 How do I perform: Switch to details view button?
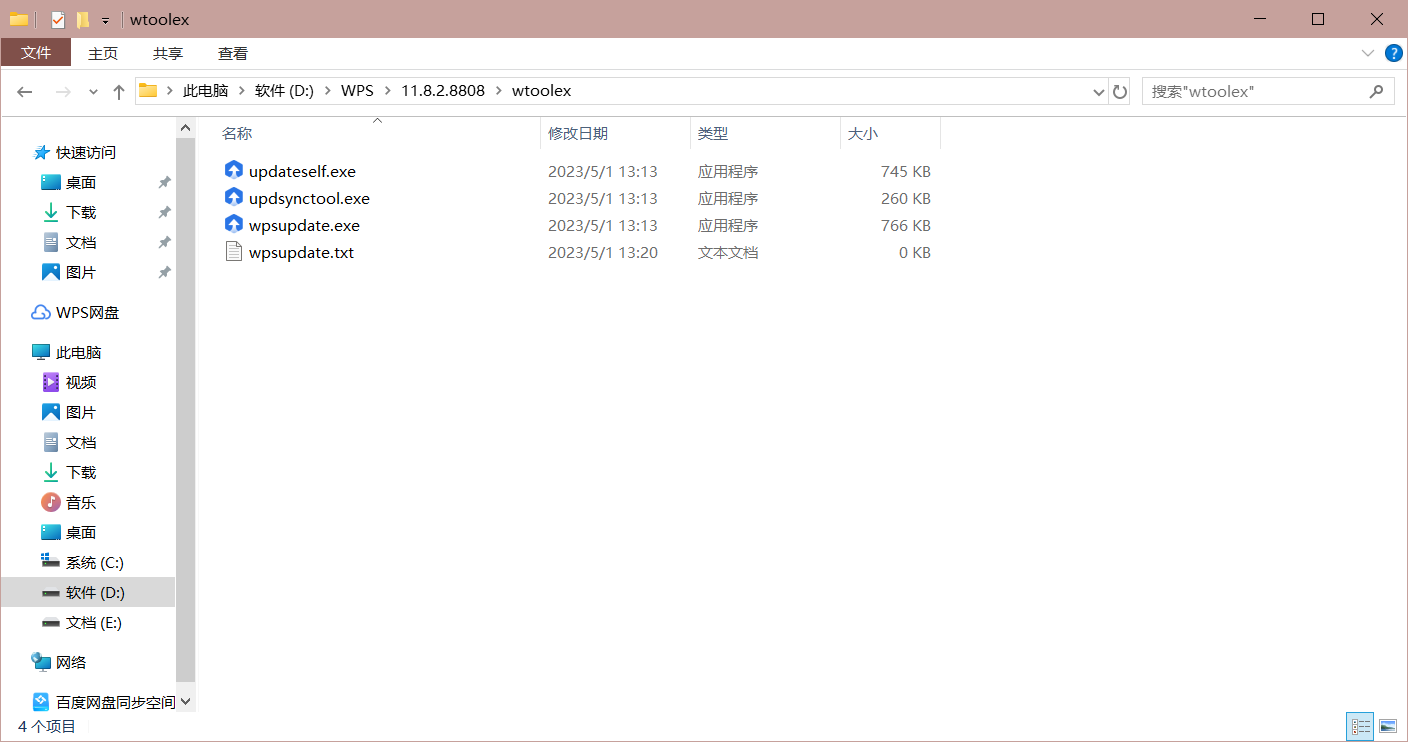click(1361, 726)
